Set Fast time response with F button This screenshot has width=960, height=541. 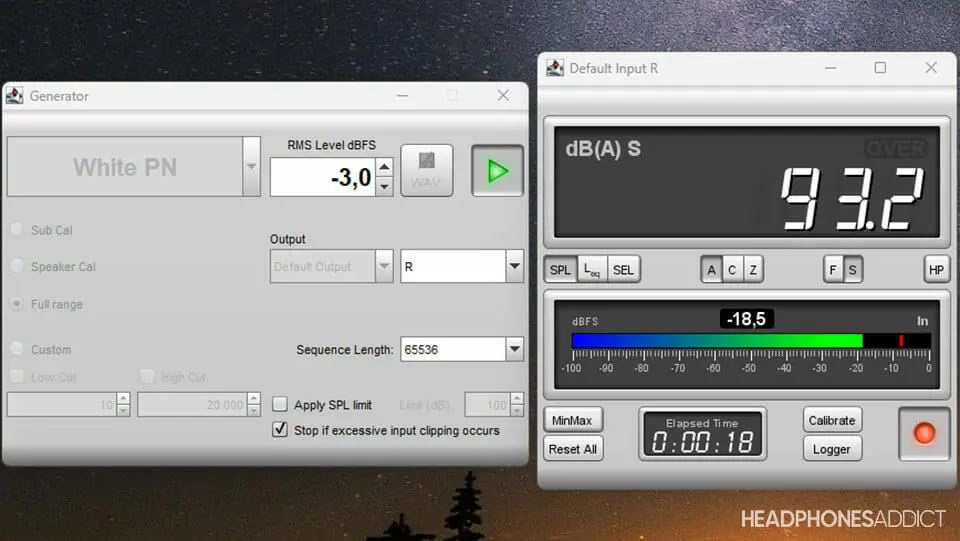click(x=833, y=269)
